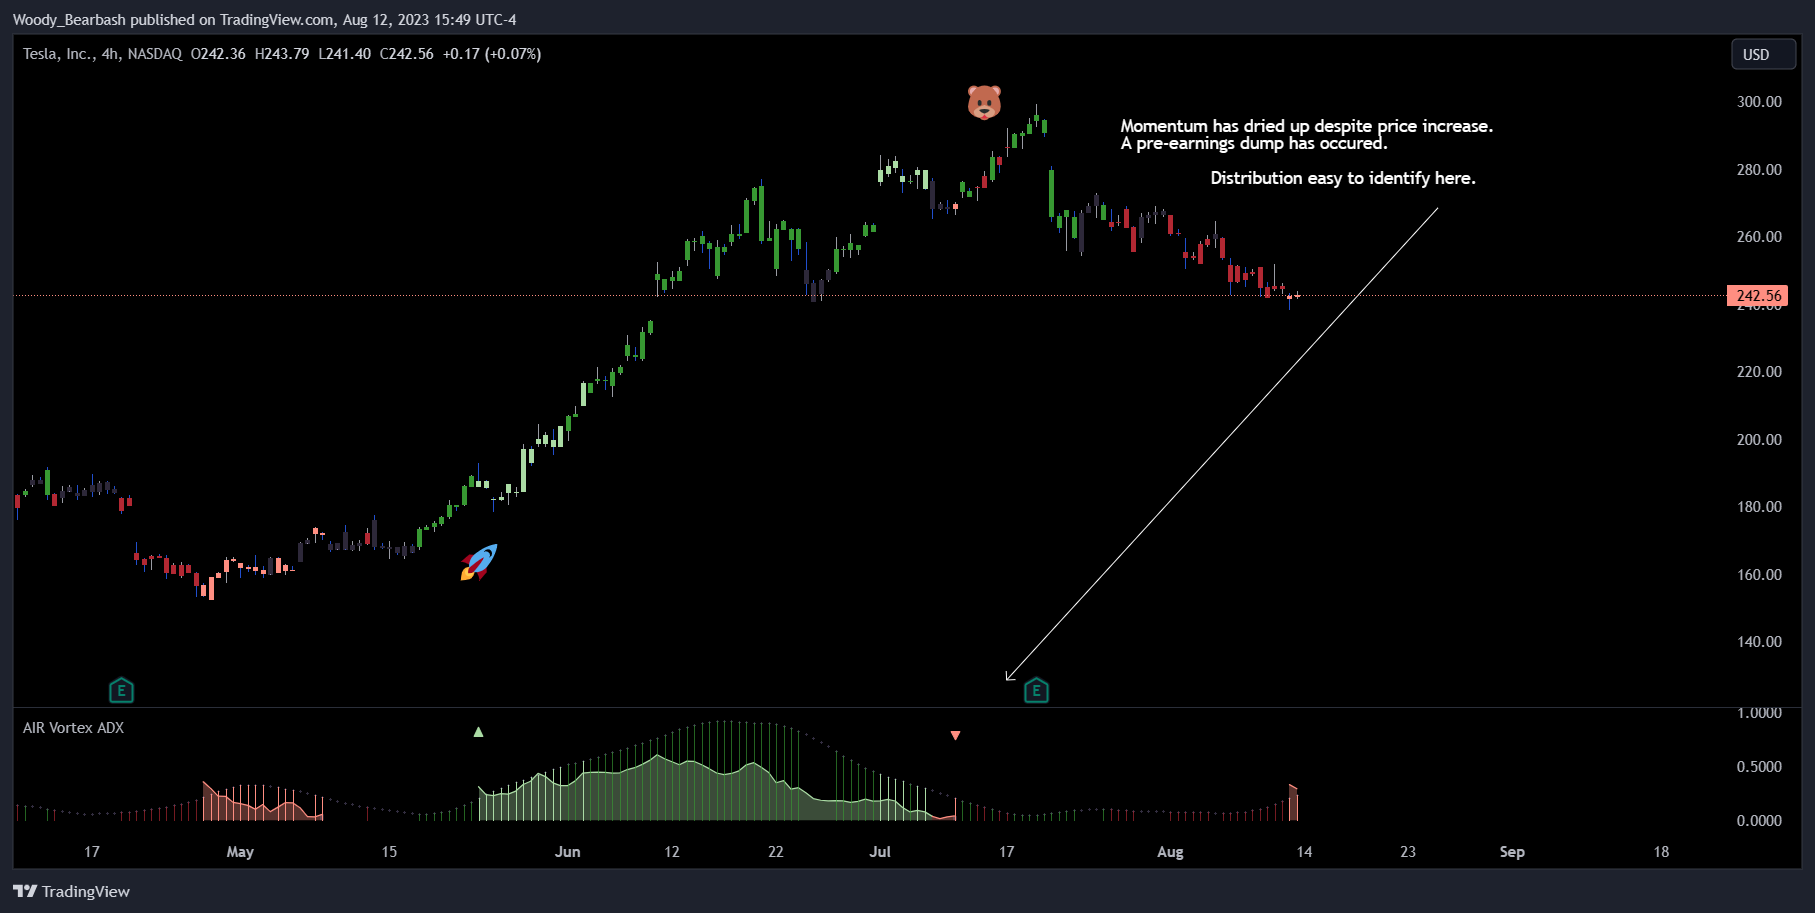The height and width of the screenshot is (913, 1815).
Task: Click the 0.0000 indicator axis label
Action: coord(1759,821)
